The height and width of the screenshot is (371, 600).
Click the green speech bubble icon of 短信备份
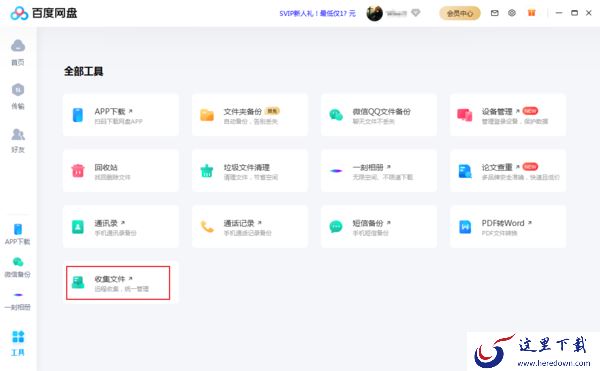(336, 226)
